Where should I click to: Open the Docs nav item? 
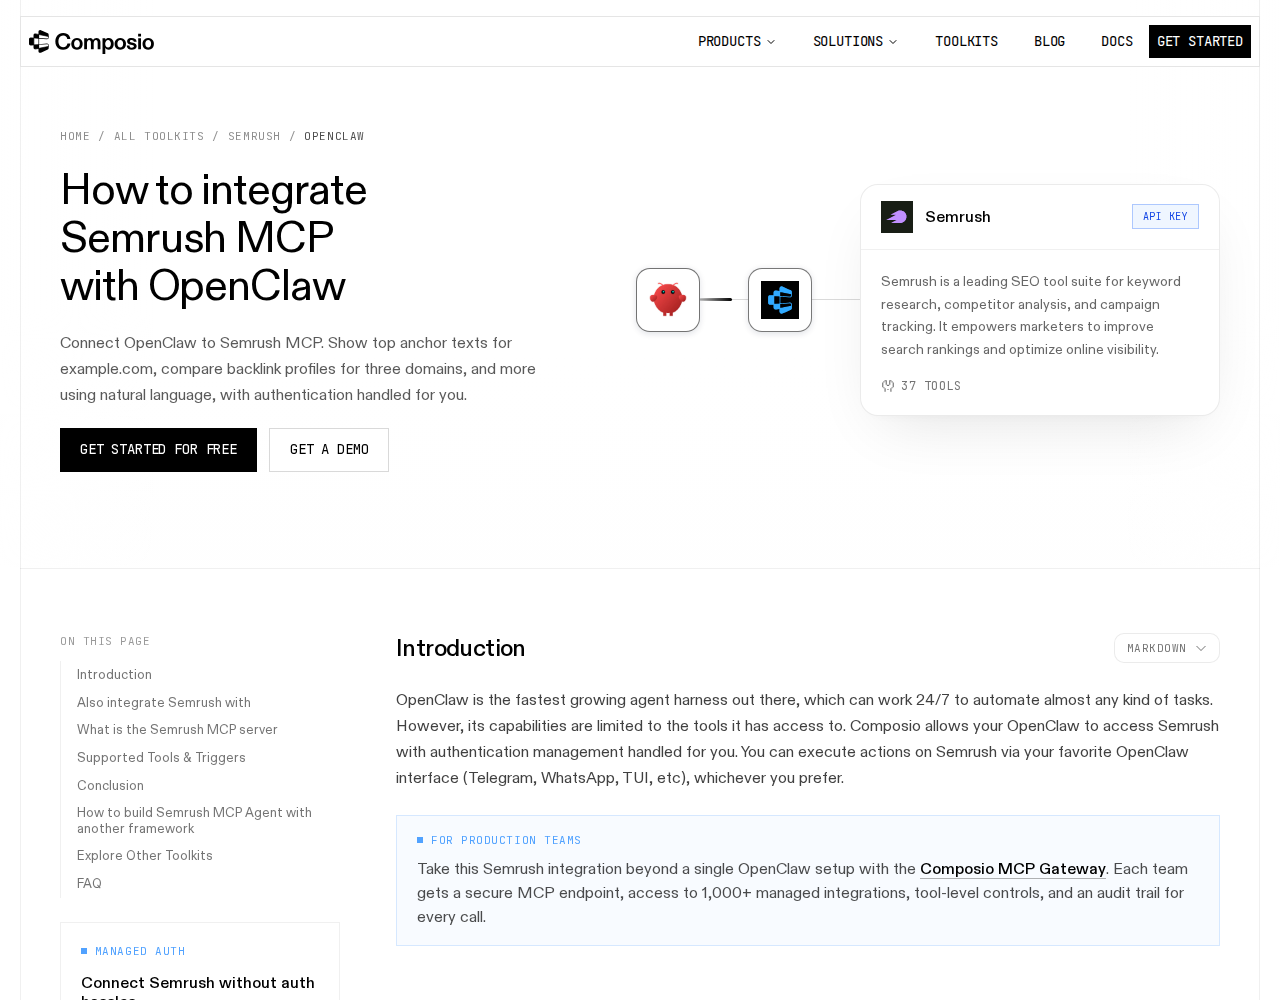tap(1117, 41)
